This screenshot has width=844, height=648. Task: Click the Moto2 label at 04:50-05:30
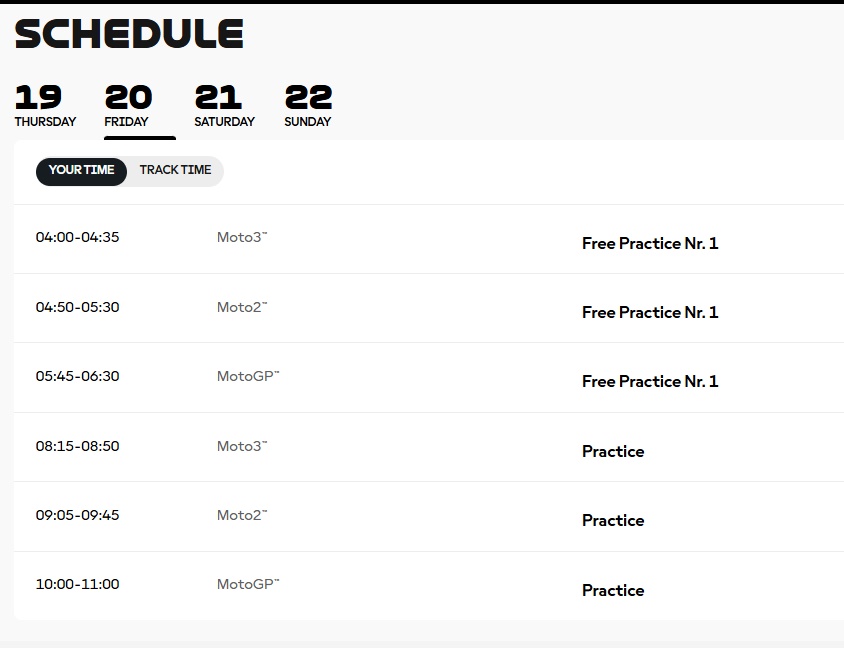(x=242, y=307)
